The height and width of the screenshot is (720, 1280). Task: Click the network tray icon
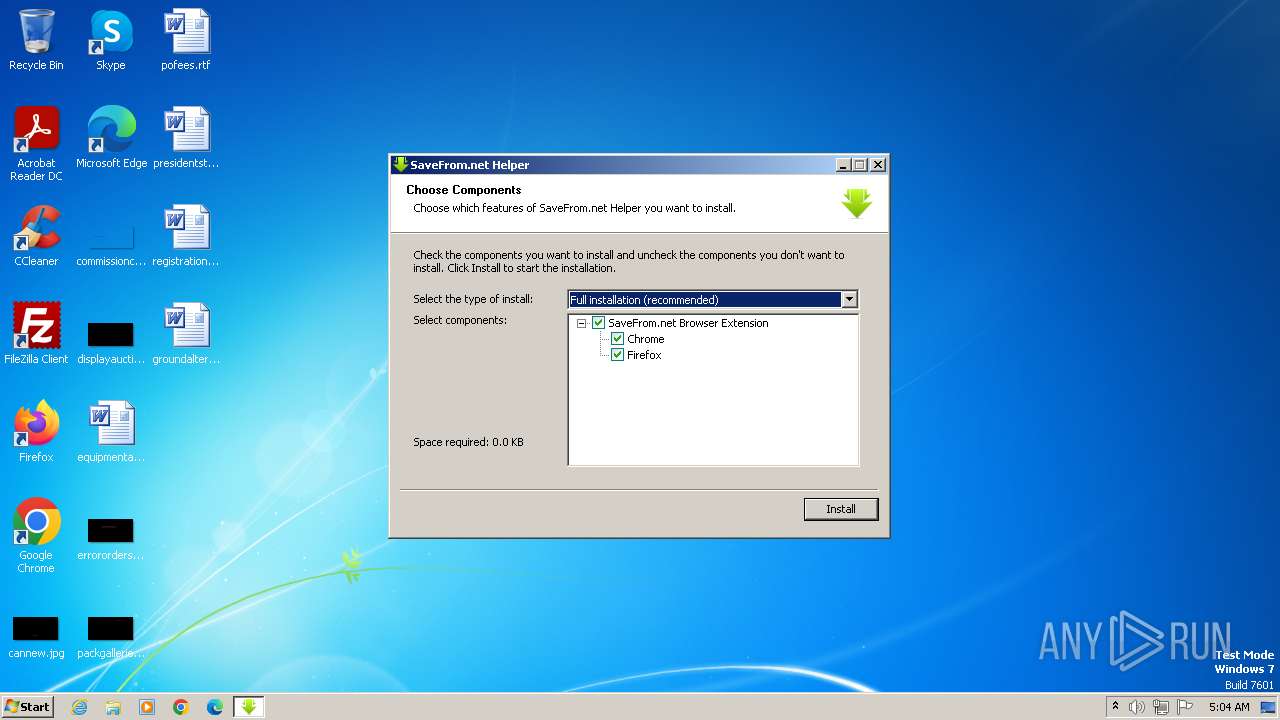pyautogui.click(x=1161, y=707)
